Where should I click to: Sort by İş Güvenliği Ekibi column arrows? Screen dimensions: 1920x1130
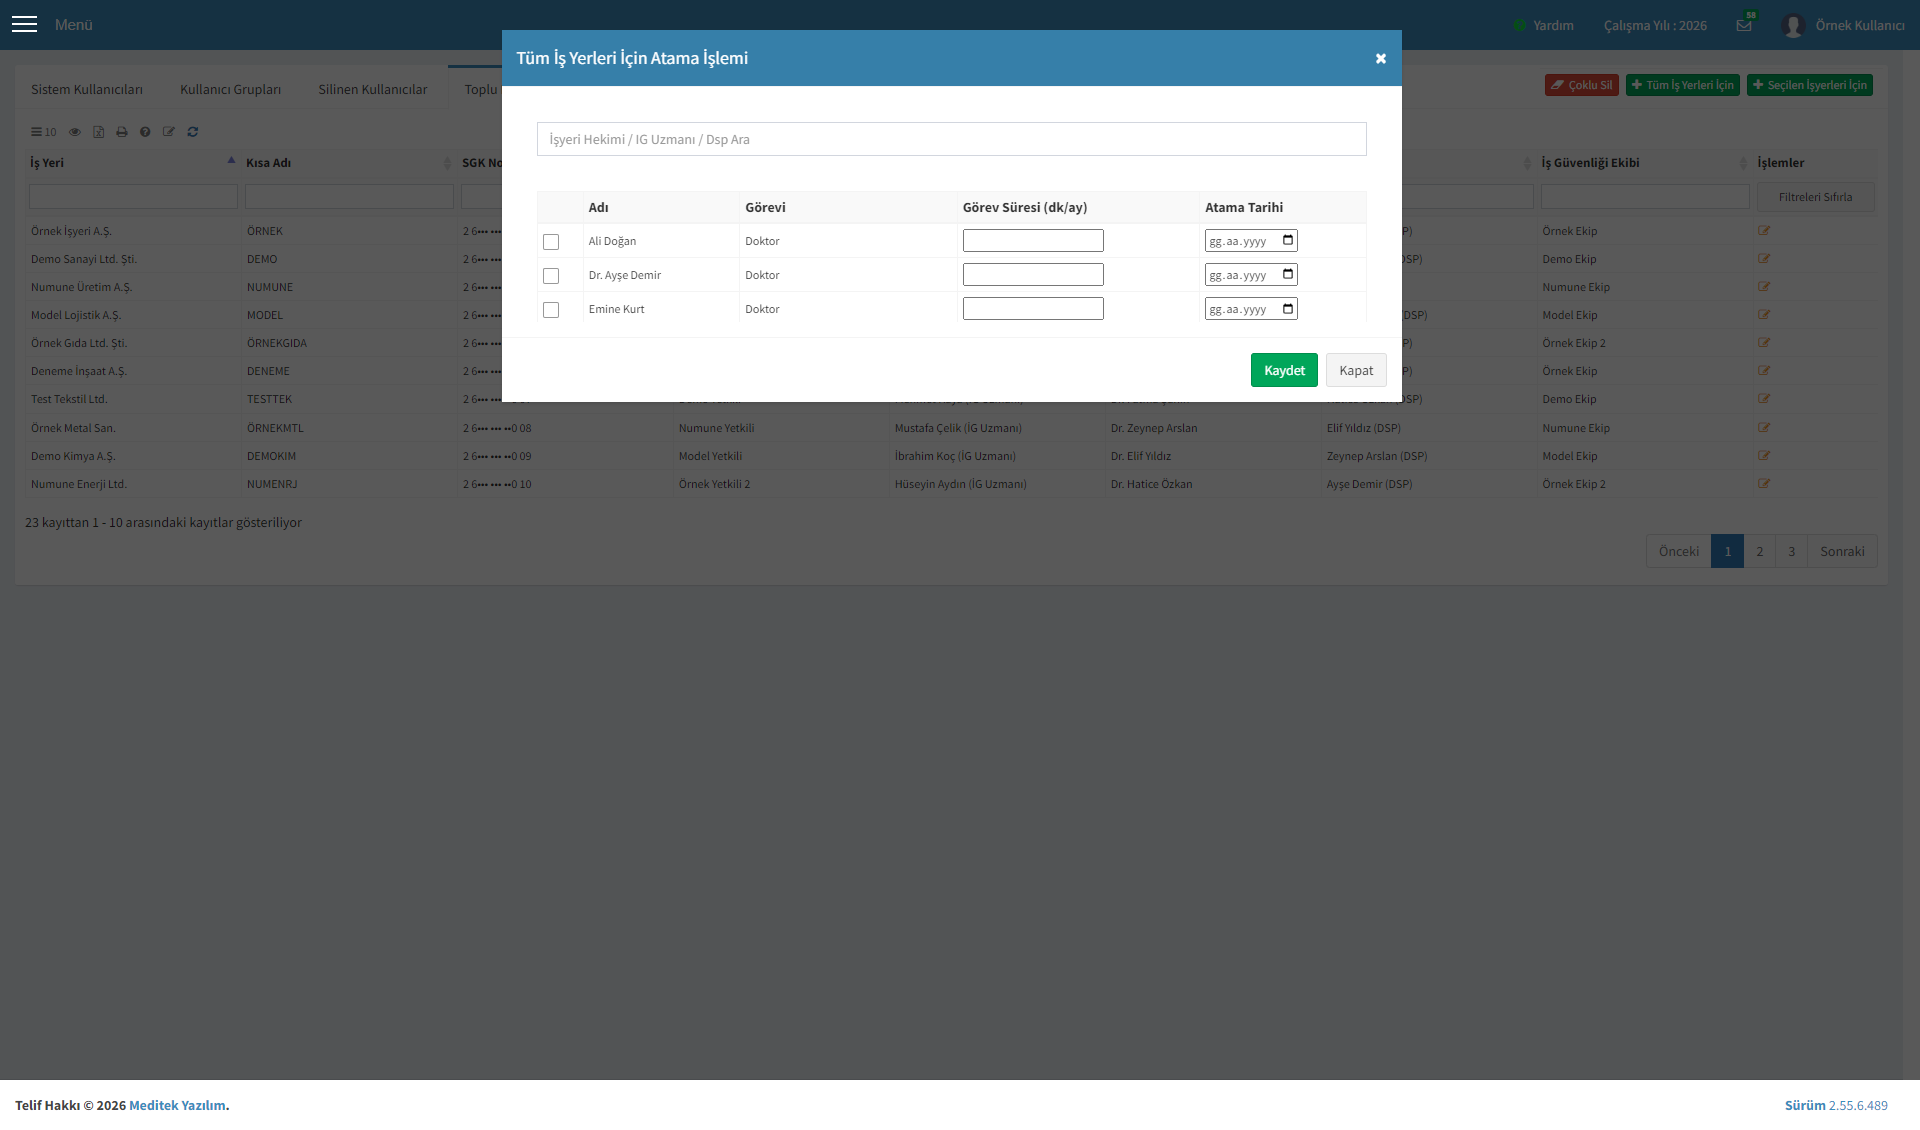tap(1743, 163)
